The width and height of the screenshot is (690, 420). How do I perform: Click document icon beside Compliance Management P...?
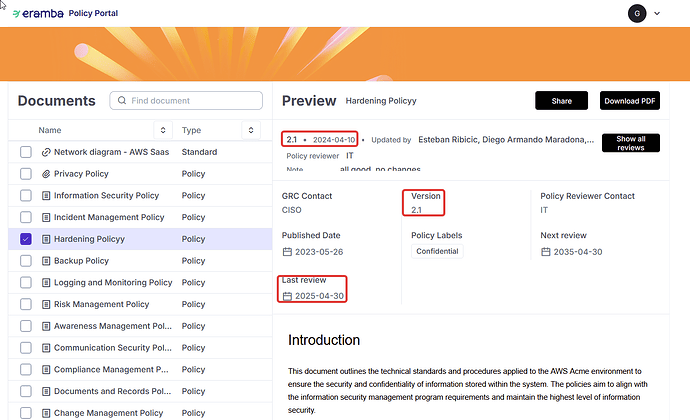[46, 370]
